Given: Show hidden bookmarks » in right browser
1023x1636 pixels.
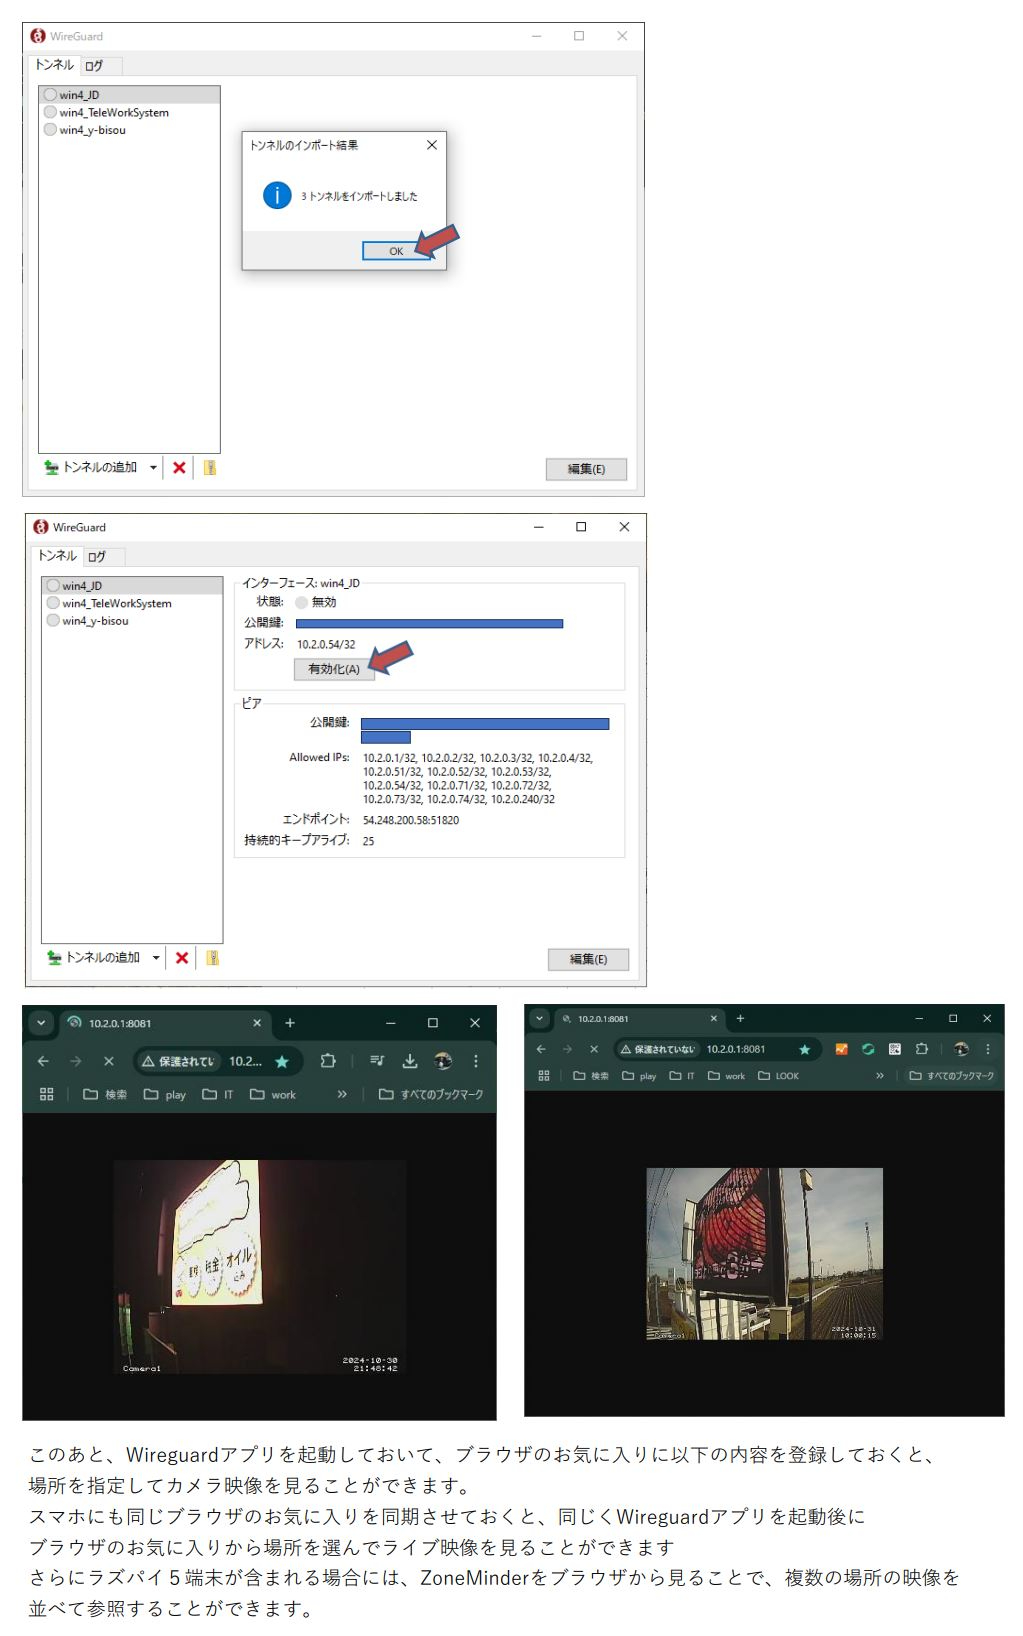Looking at the screenshot, I should coord(880,1076).
